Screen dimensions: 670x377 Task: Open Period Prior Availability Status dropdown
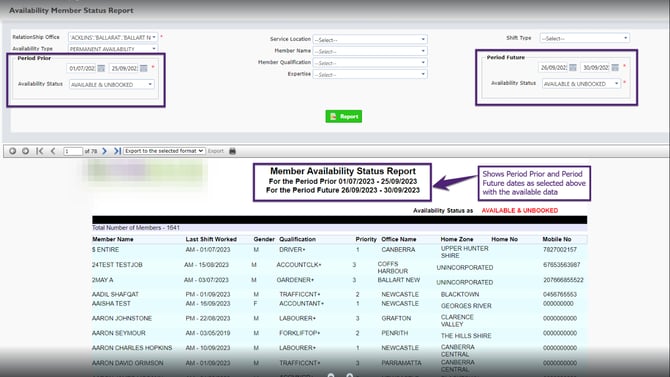click(x=112, y=85)
